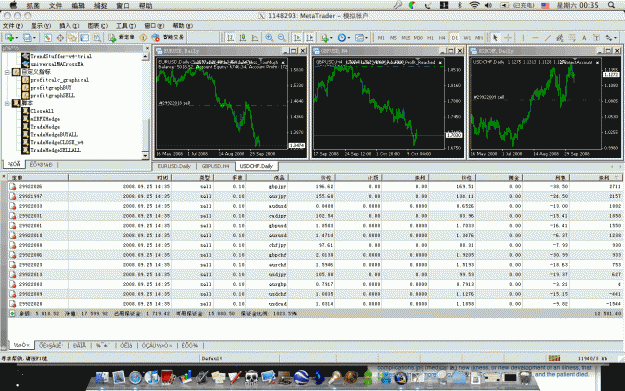Switch chart to line chart style
Viewport: 625px width, 391px height.
255,37
